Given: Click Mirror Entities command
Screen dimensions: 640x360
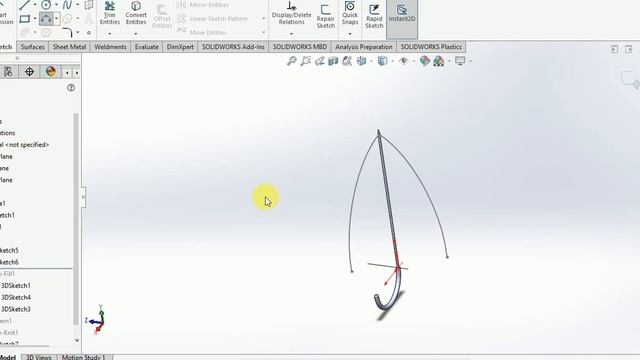Looking at the screenshot, I should coord(209,5).
